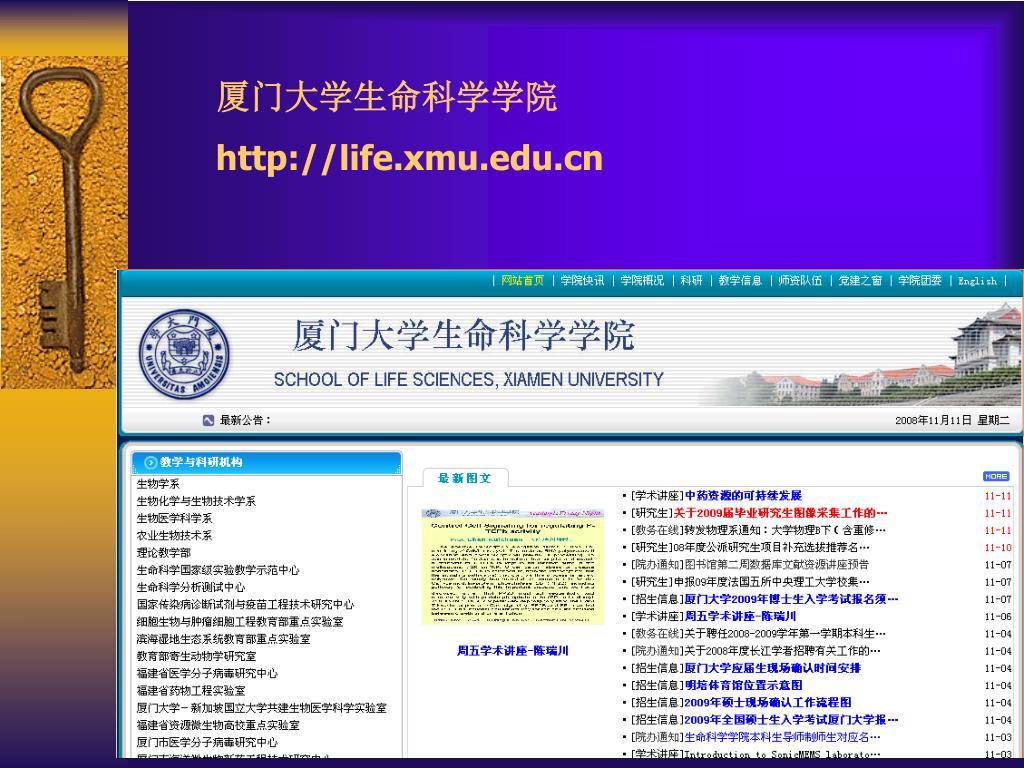Screen dimensions: 1024x768
Task: Open 厦门大学-新加坡国立大学共建生物医学科学实验室 link
Action: (x=261, y=708)
